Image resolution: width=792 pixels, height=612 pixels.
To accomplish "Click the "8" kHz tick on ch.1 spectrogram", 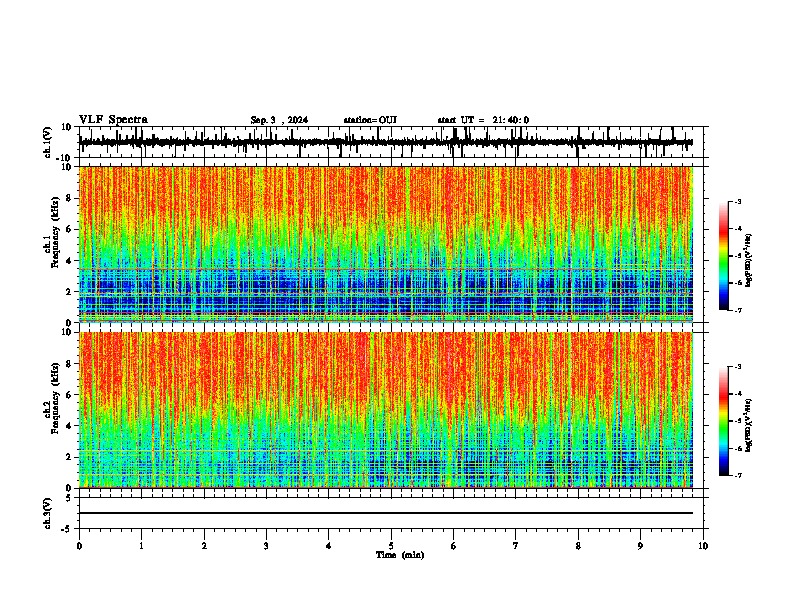I will (x=69, y=198).
